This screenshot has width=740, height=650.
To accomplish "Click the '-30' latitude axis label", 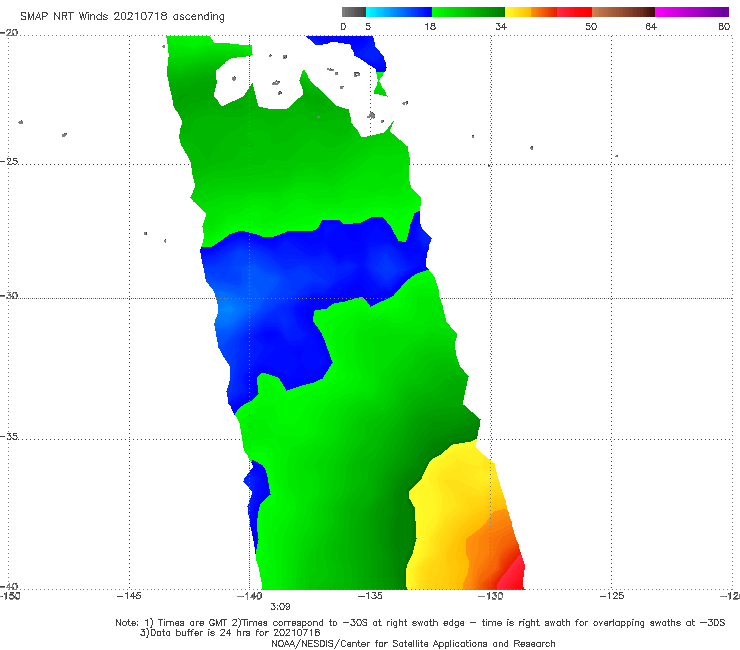I will [x=9, y=295].
